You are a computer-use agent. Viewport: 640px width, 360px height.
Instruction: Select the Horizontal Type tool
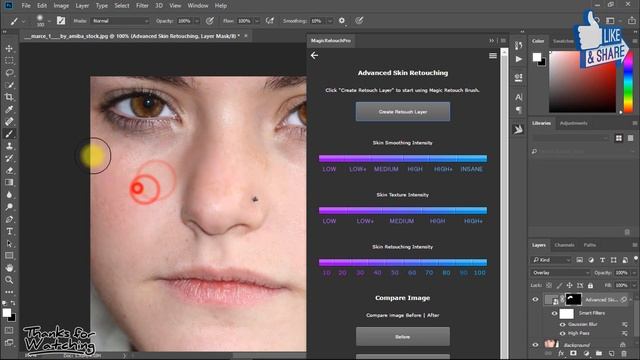coord(9,231)
